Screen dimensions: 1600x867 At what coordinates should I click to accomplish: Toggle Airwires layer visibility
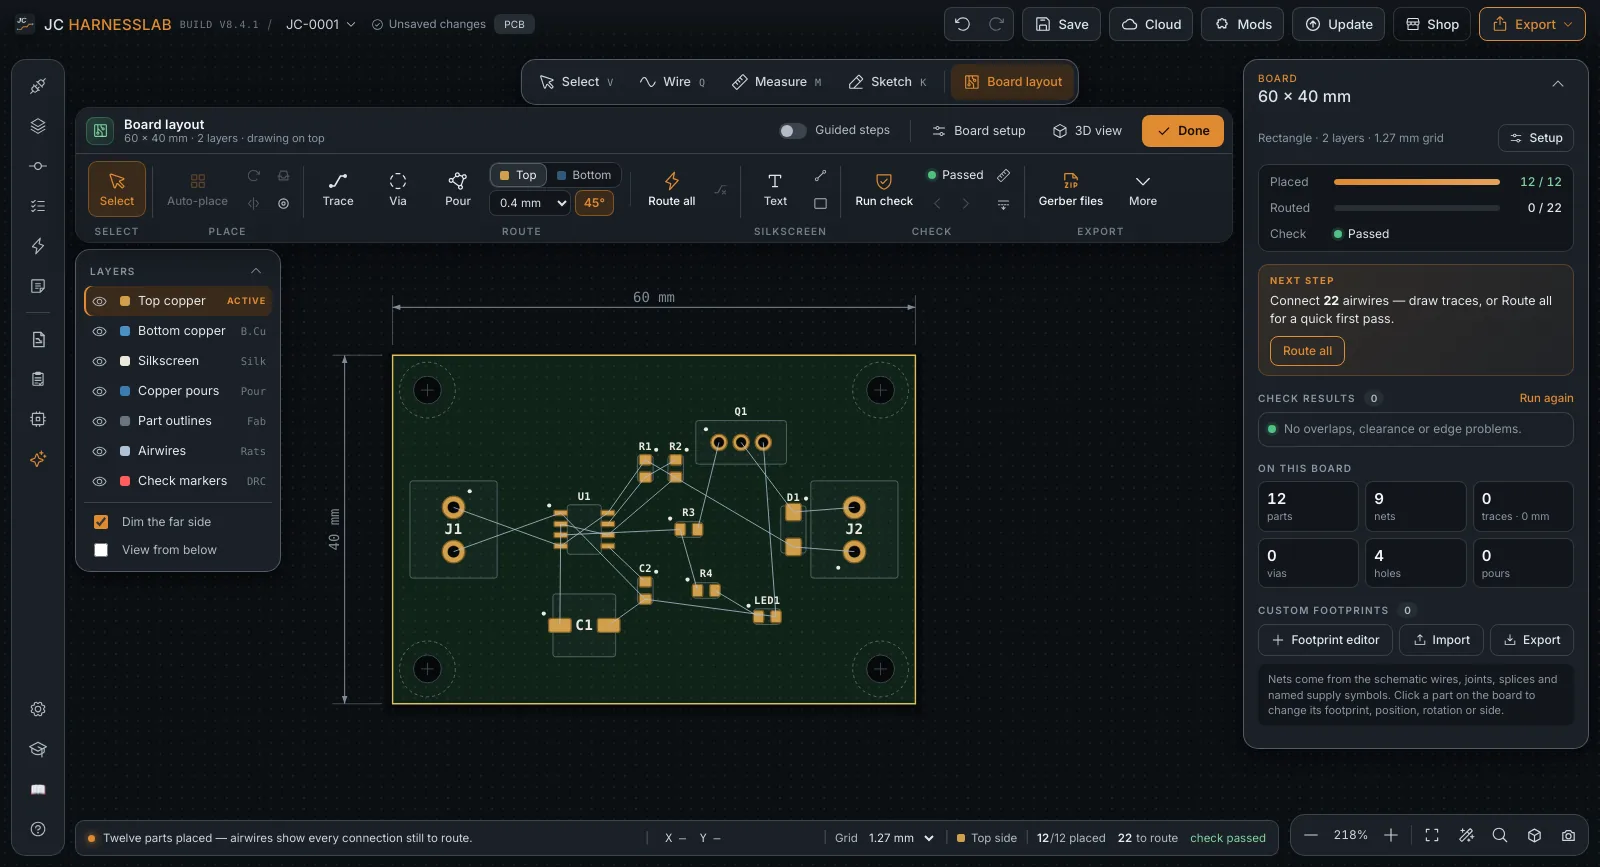[99, 451]
